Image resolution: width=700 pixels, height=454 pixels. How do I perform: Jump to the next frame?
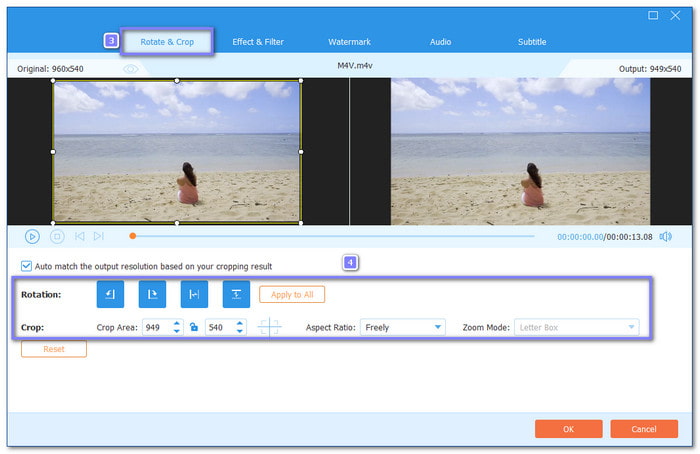pyautogui.click(x=99, y=236)
